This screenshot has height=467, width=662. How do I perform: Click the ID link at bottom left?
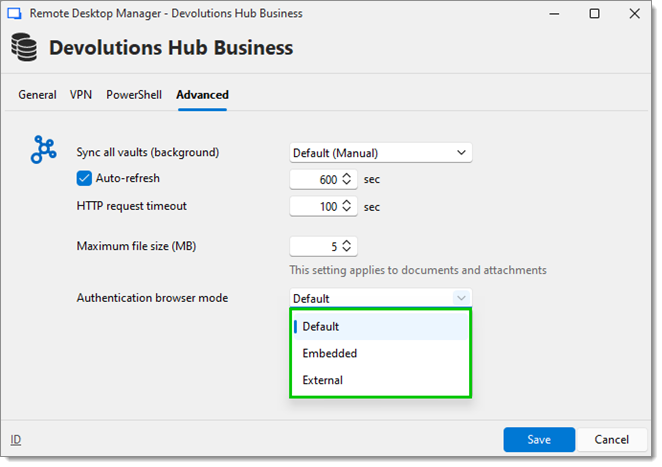[16, 440]
